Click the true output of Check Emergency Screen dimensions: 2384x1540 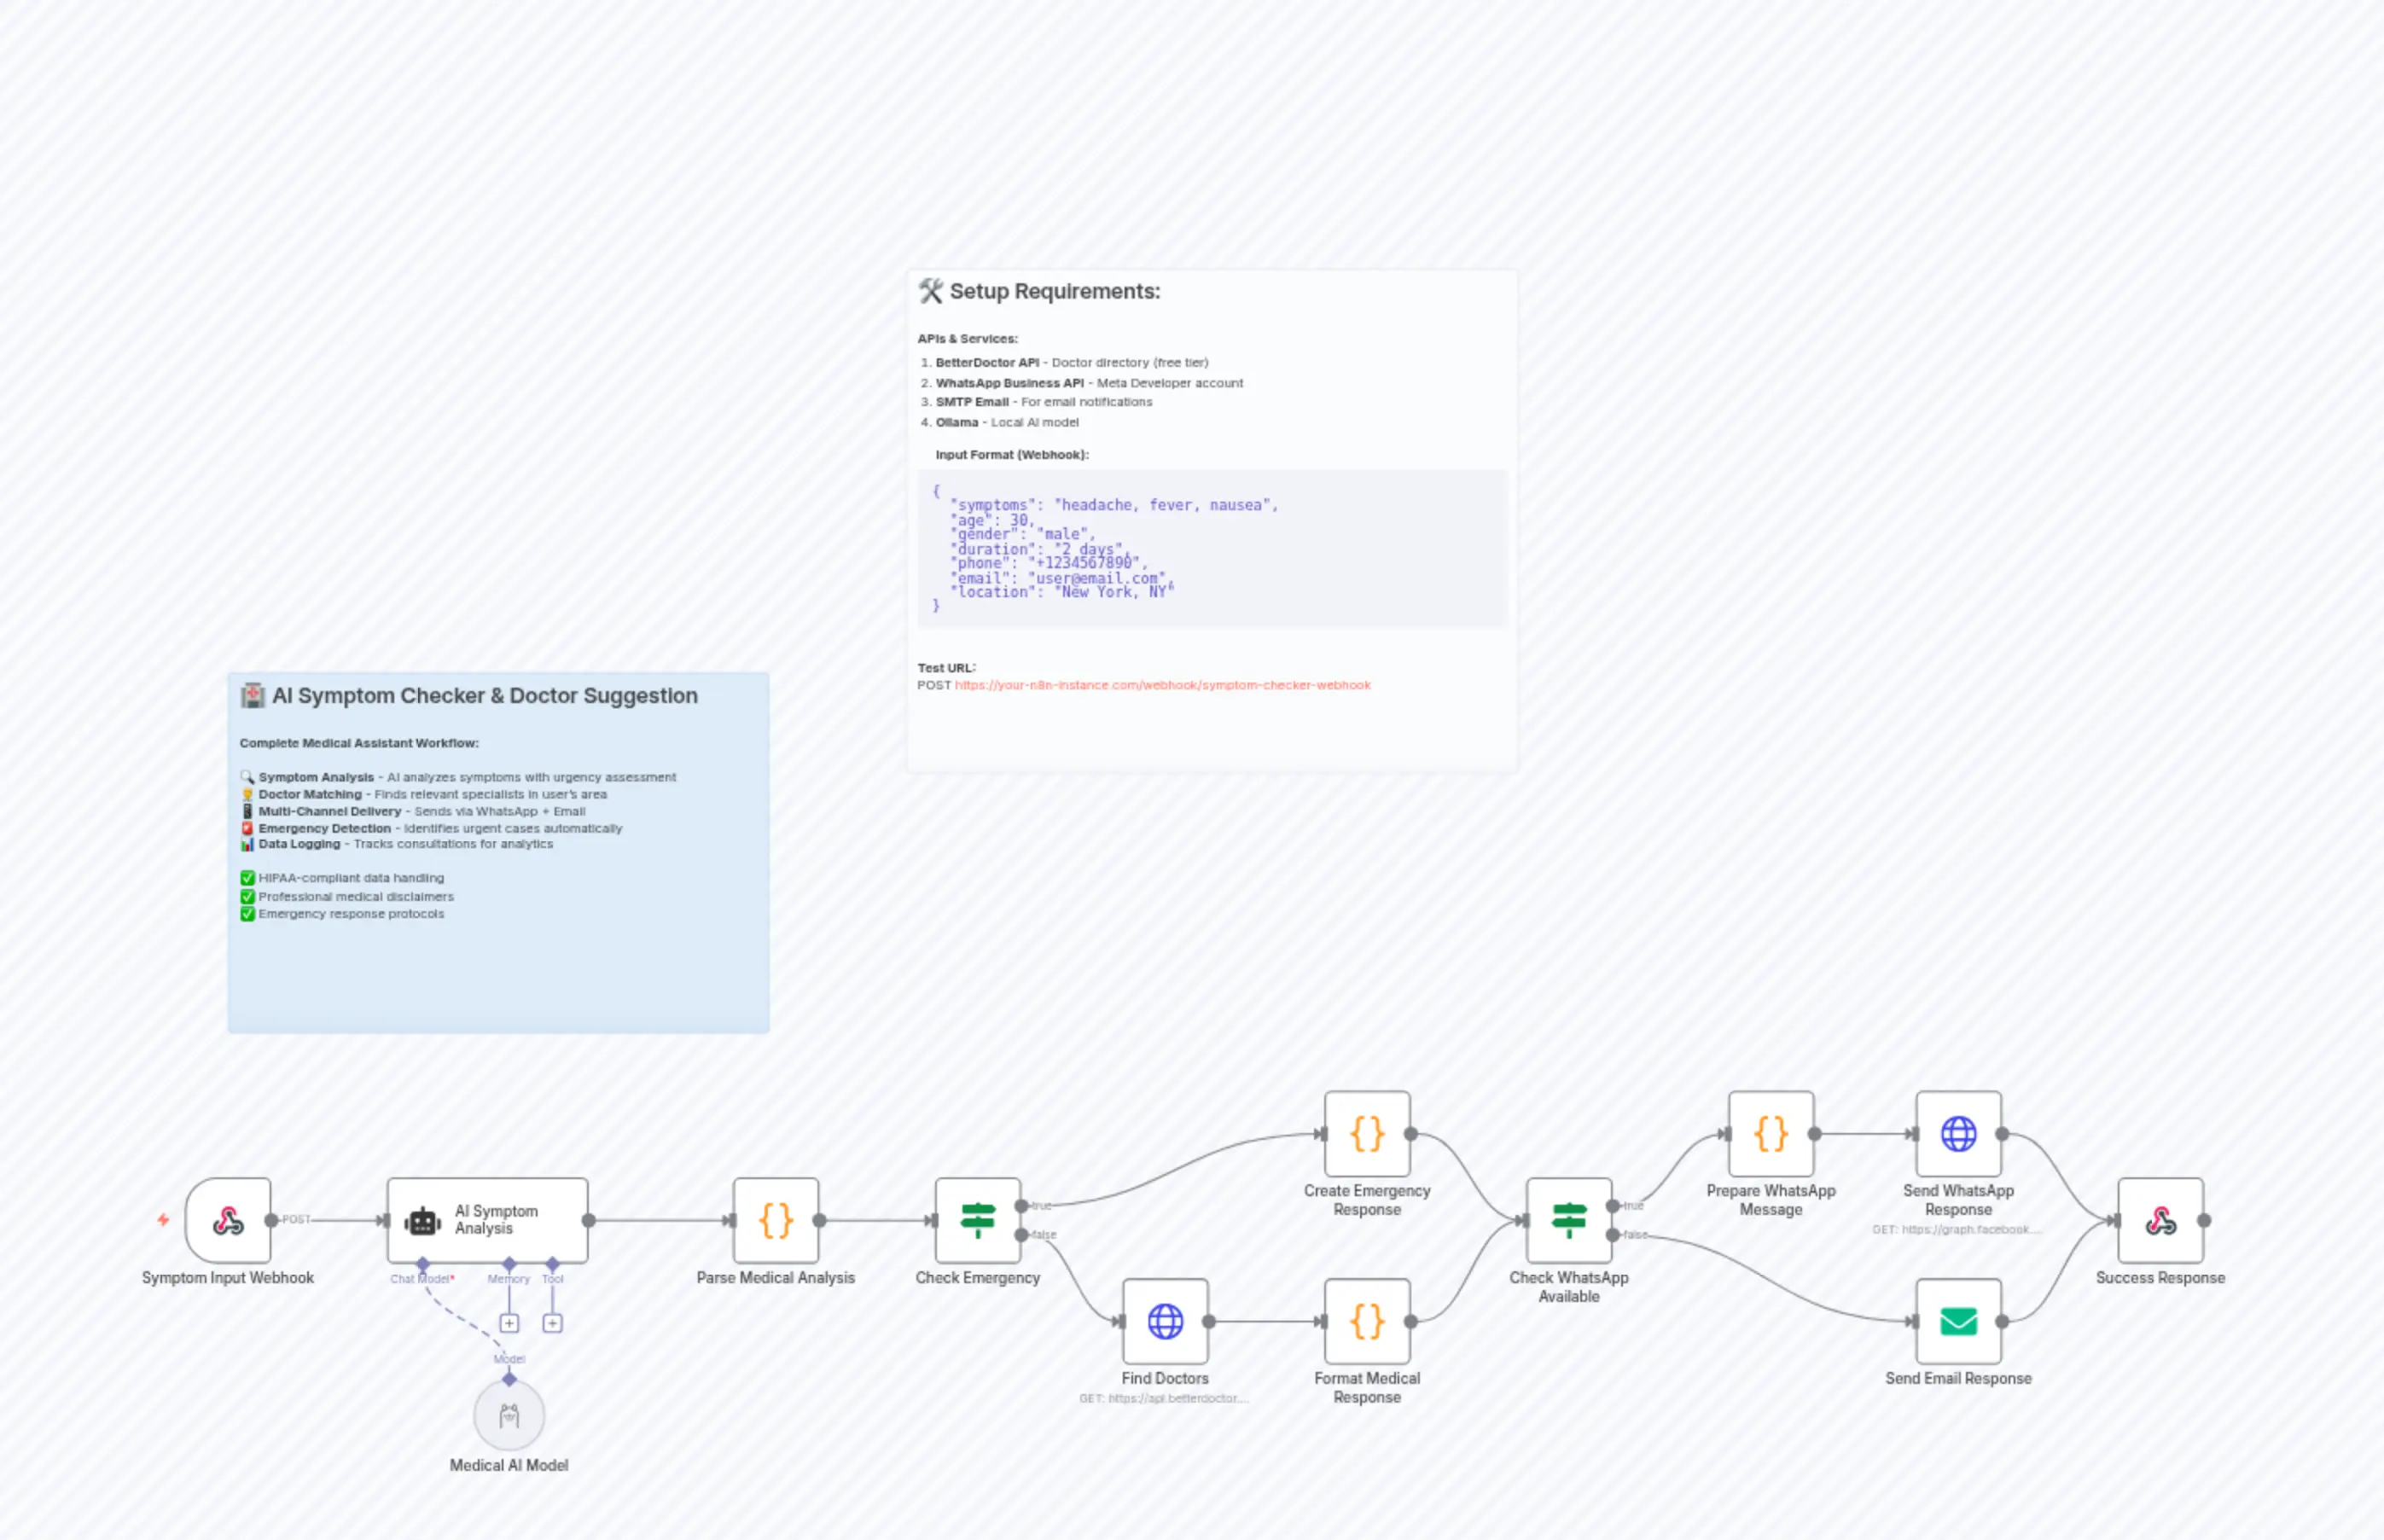pos(1022,1206)
